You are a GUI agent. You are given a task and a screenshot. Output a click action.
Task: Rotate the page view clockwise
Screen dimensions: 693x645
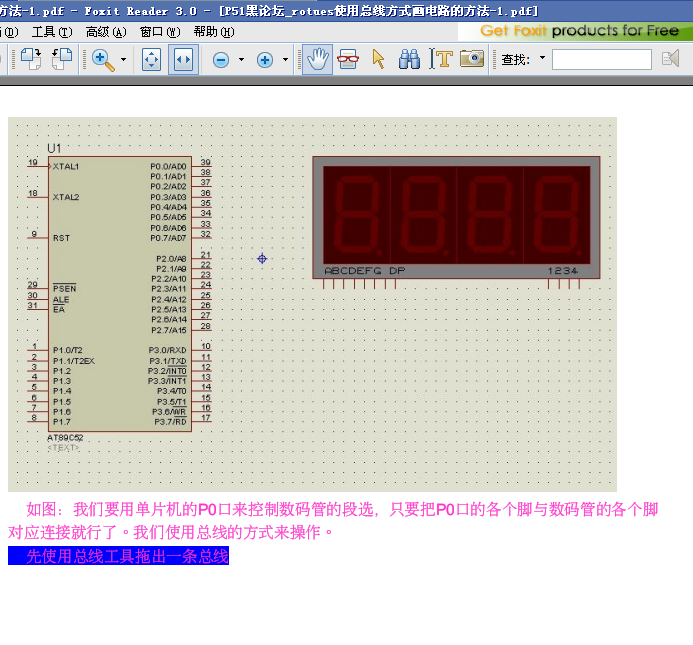[30, 59]
